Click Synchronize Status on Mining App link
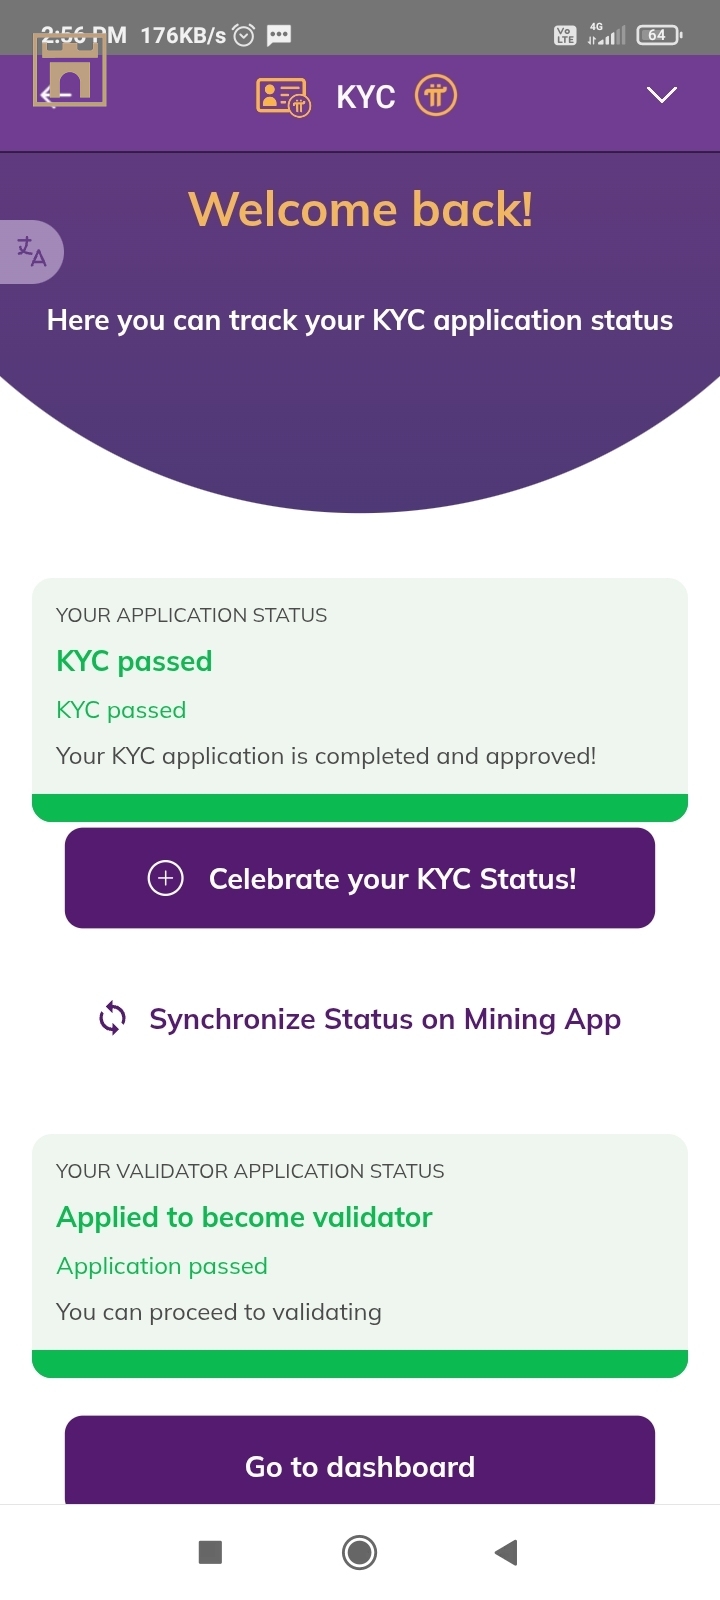The height and width of the screenshot is (1600, 720). click(385, 1019)
